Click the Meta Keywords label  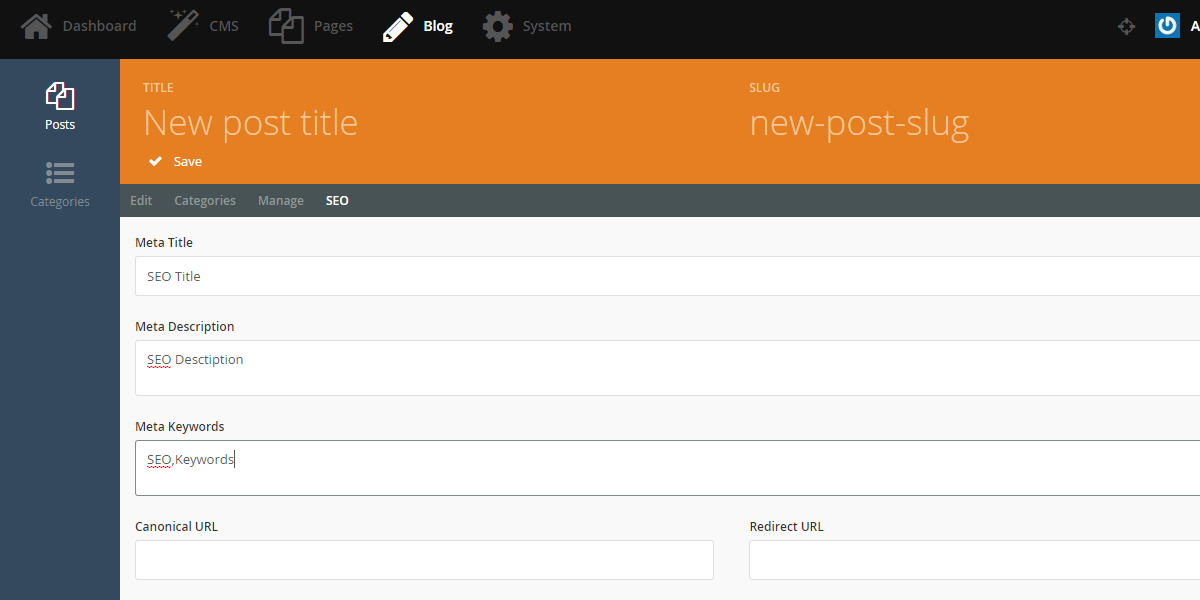pos(180,427)
